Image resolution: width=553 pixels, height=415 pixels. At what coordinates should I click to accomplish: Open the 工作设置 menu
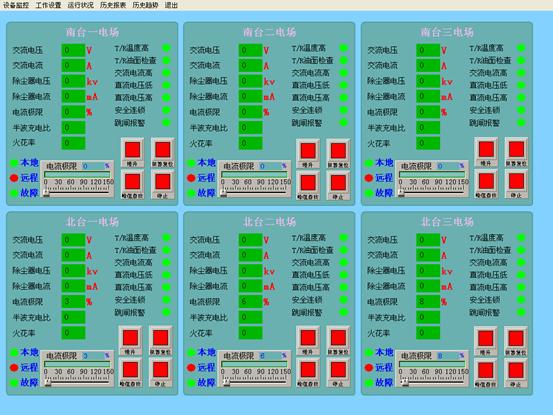tap(48, 5)
